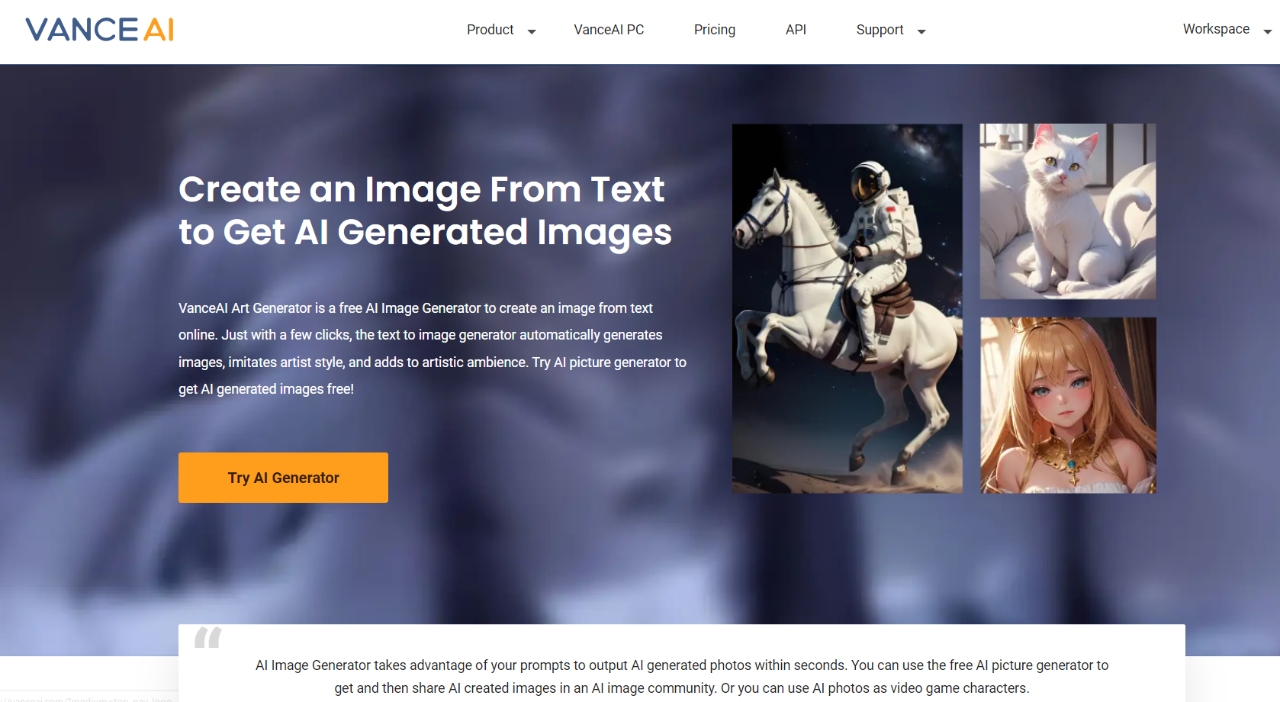Click the quotation mark icon
Viewport: 1280px width, 702px height.
[x=208, y=637]
